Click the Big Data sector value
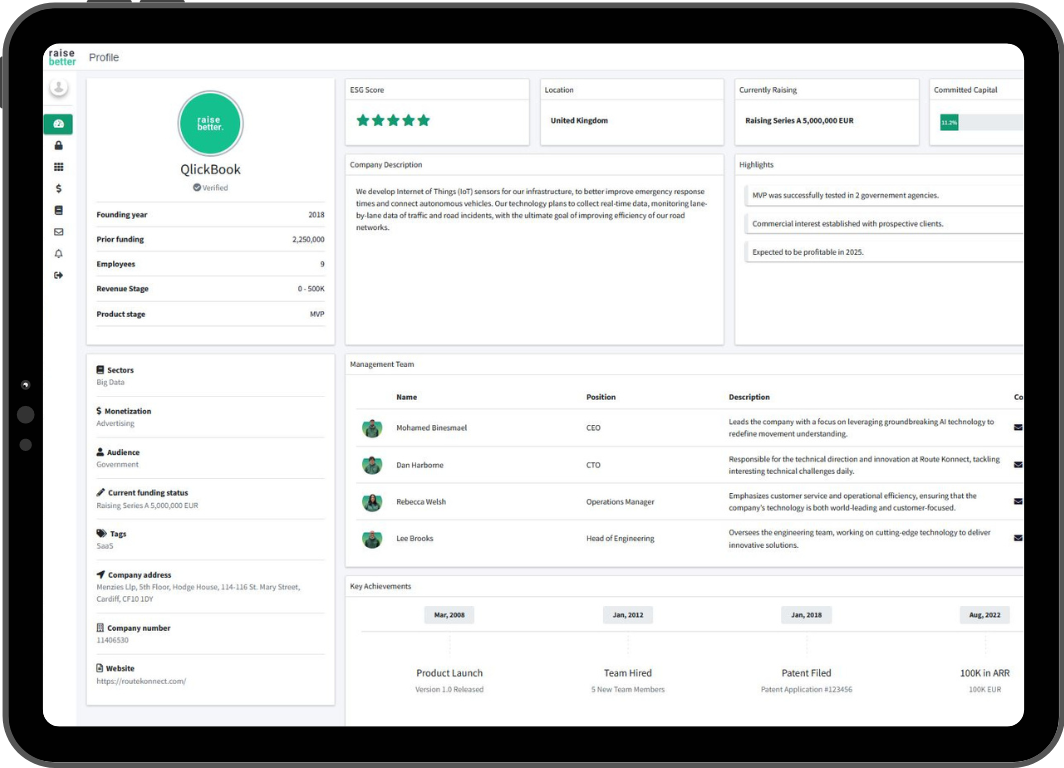This screenshot has height=768, width=1064. [111, 383]
